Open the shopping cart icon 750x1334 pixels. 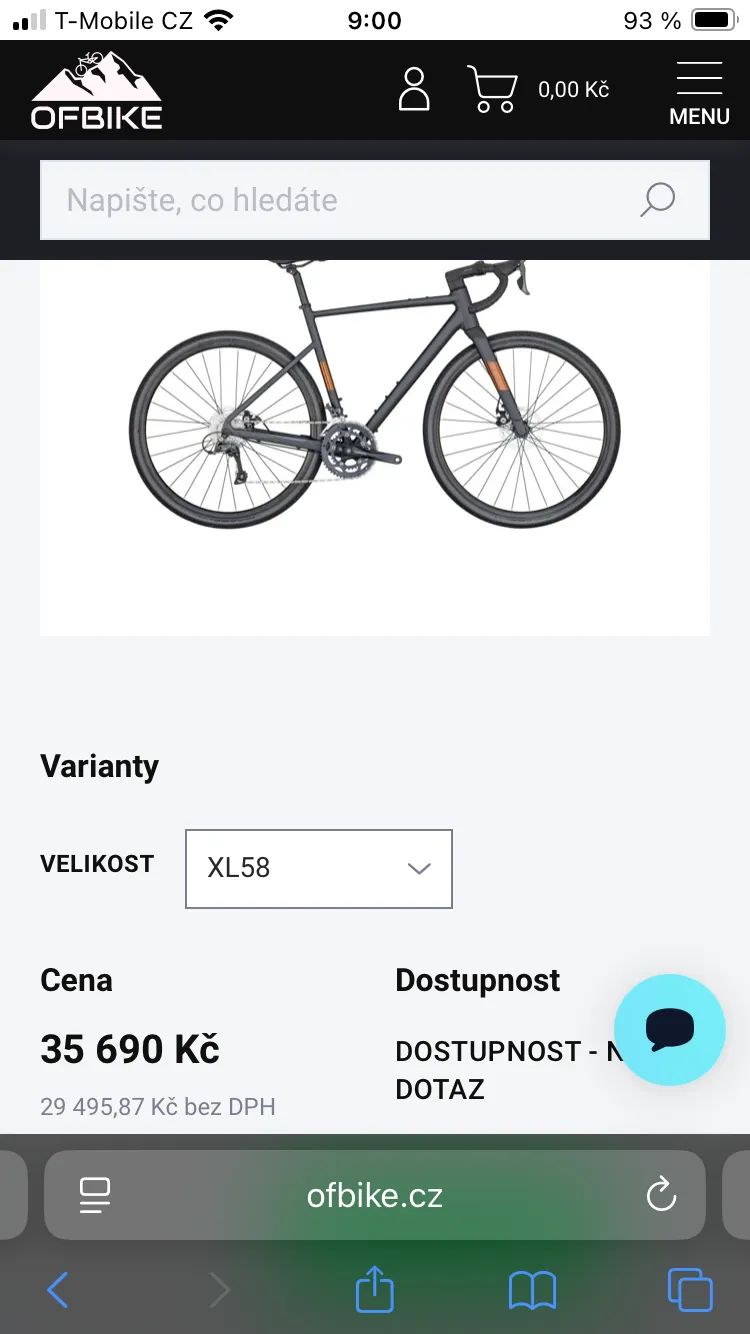click(x=492, y=90)
